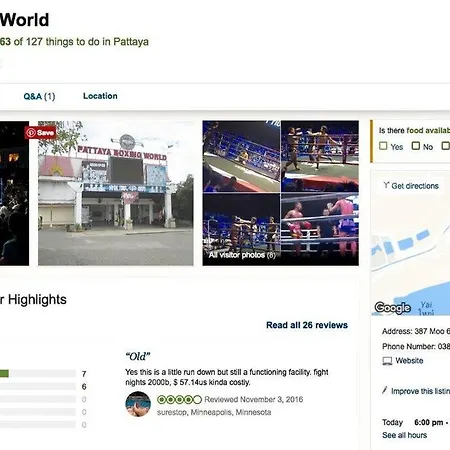450x450 pixels.
Task: Open the review titled "Old"
Action: click(x=138, y=356)
